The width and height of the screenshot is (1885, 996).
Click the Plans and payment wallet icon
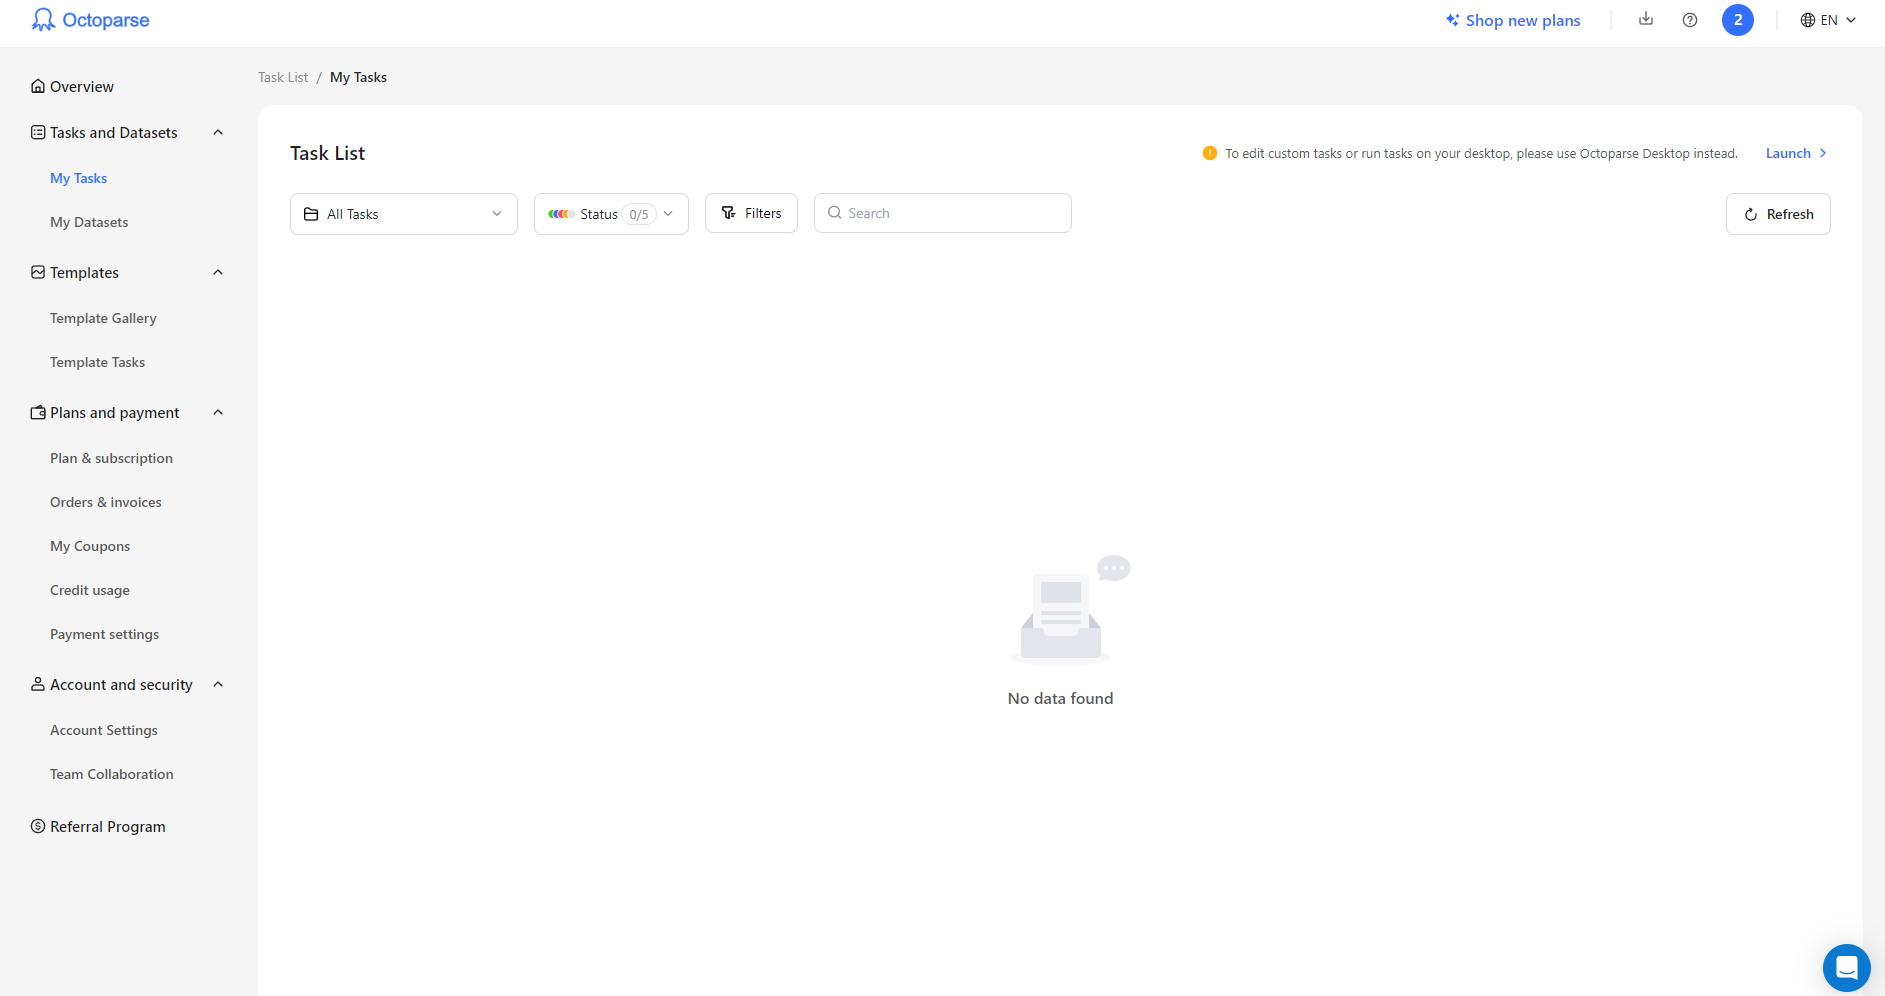coord(38,412)
